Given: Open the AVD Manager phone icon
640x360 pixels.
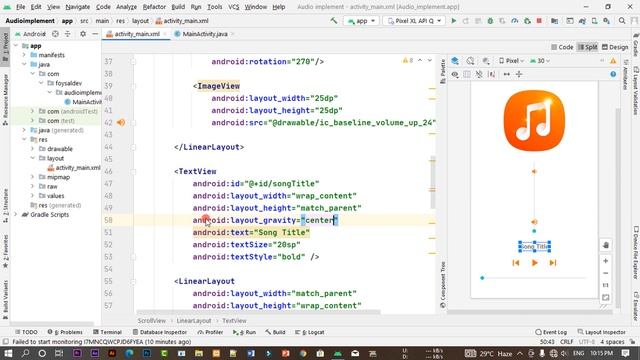Looking at the screenshot, I should pos(594,21).
